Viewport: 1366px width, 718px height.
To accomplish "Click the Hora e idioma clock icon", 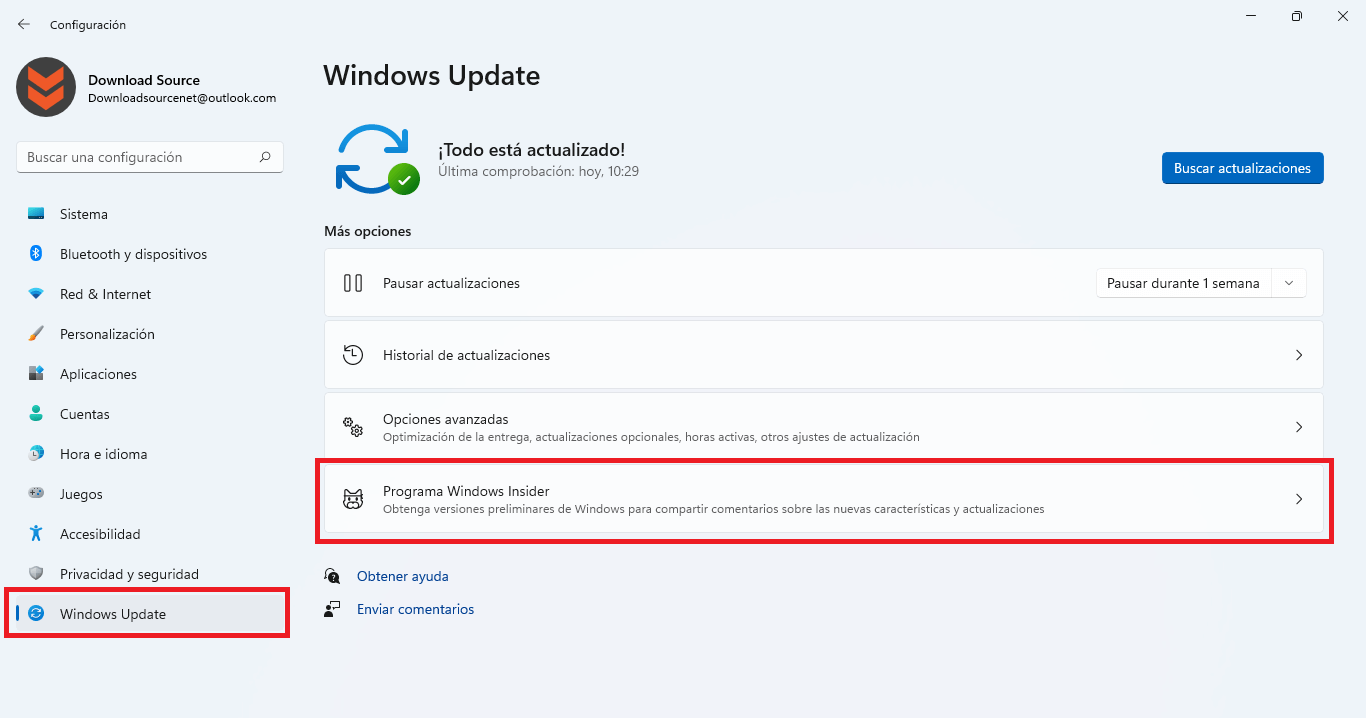I will 36,454.
